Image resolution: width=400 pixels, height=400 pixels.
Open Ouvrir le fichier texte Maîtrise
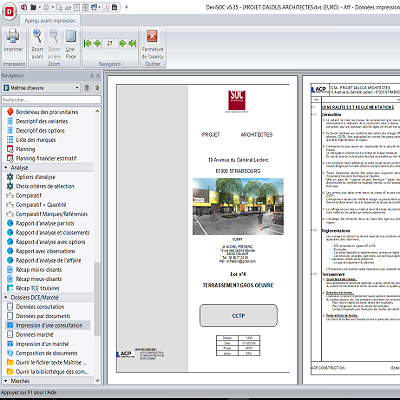pyautogui.click(x=51, y=362)
